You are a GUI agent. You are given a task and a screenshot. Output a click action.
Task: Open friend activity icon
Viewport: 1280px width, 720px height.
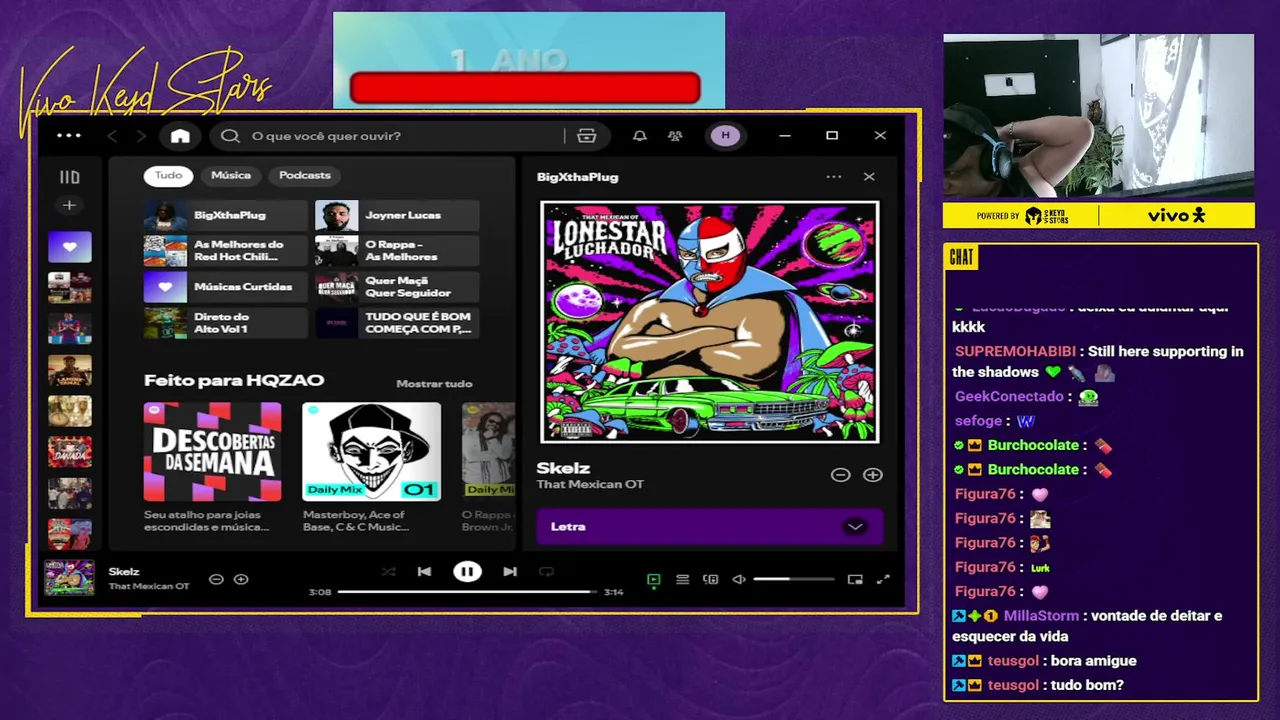675,136
